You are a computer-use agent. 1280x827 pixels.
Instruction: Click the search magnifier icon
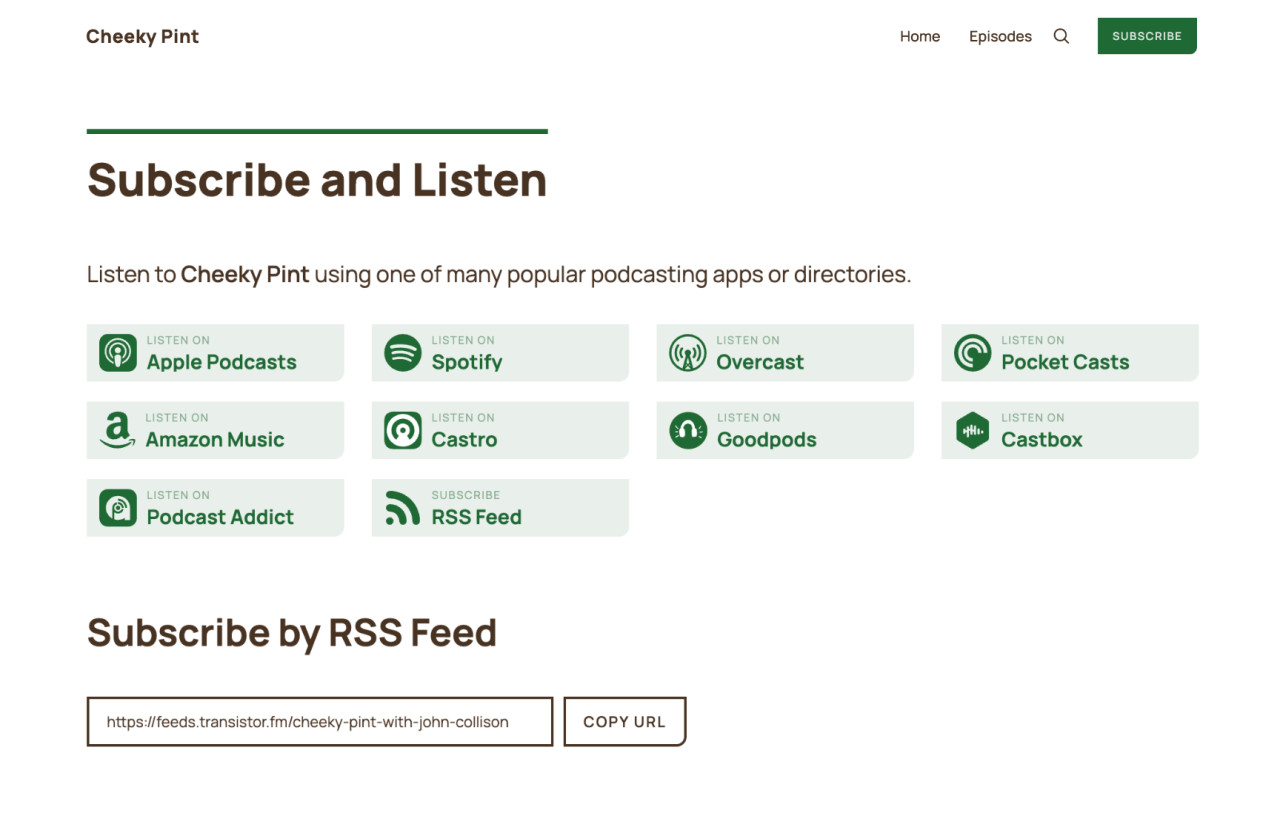pyautogui.click(x=1061, y=36)
